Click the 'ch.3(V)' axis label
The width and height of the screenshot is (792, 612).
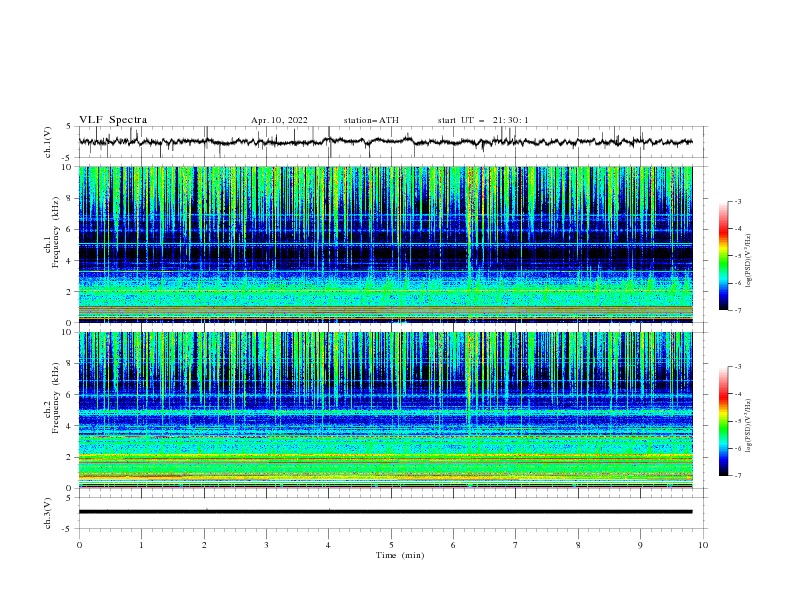click(x=48, y=513)
